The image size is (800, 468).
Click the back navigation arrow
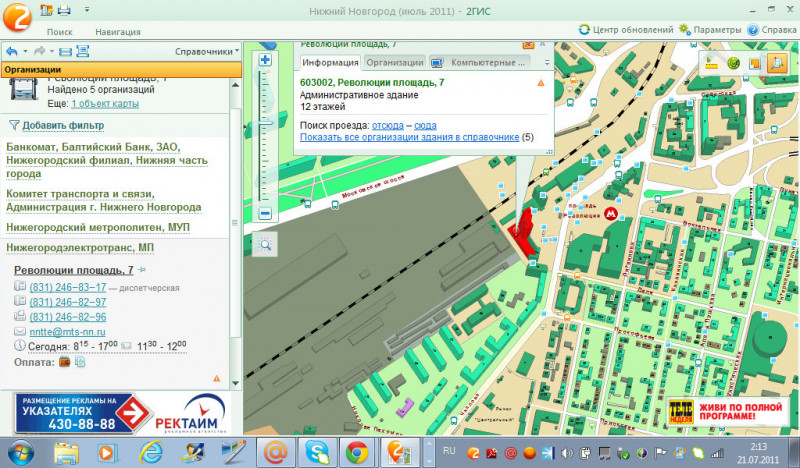(x=11, y=50)
